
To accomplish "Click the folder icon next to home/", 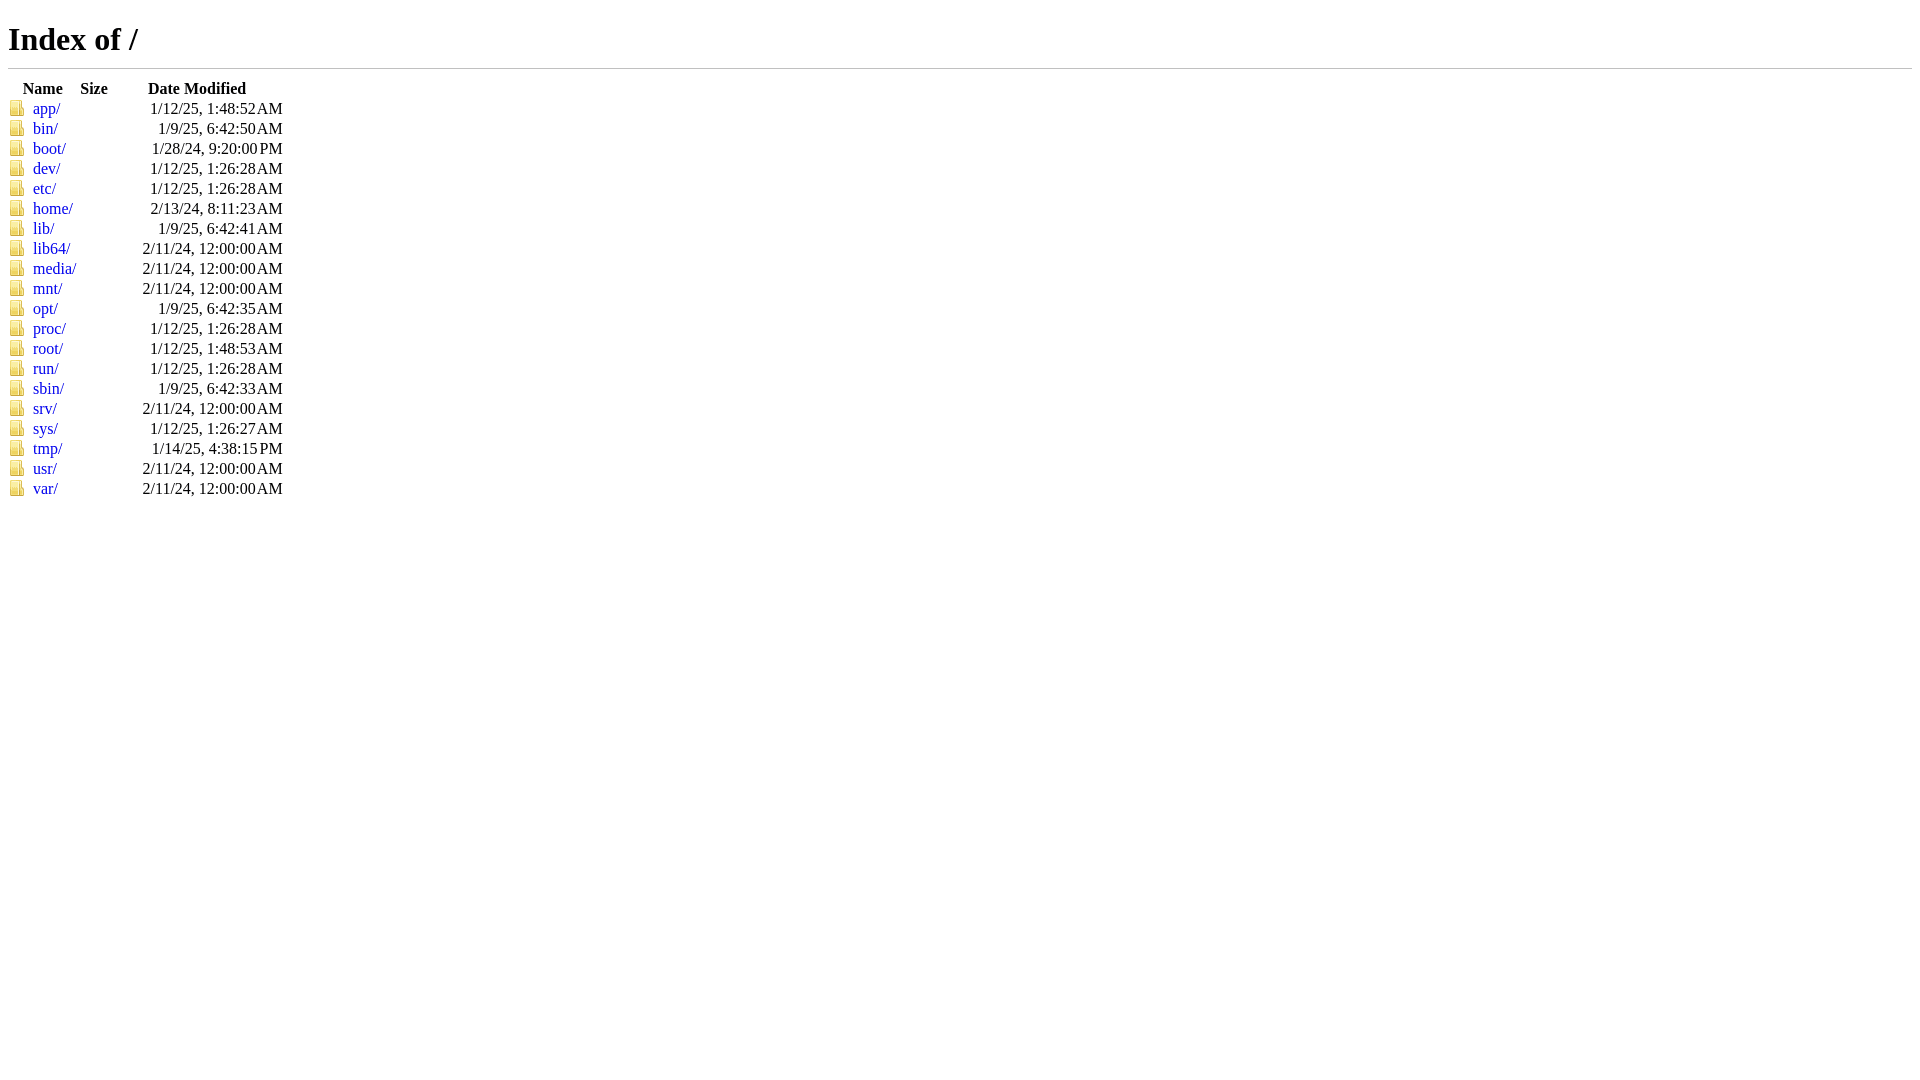I will (x=17, y=208).
